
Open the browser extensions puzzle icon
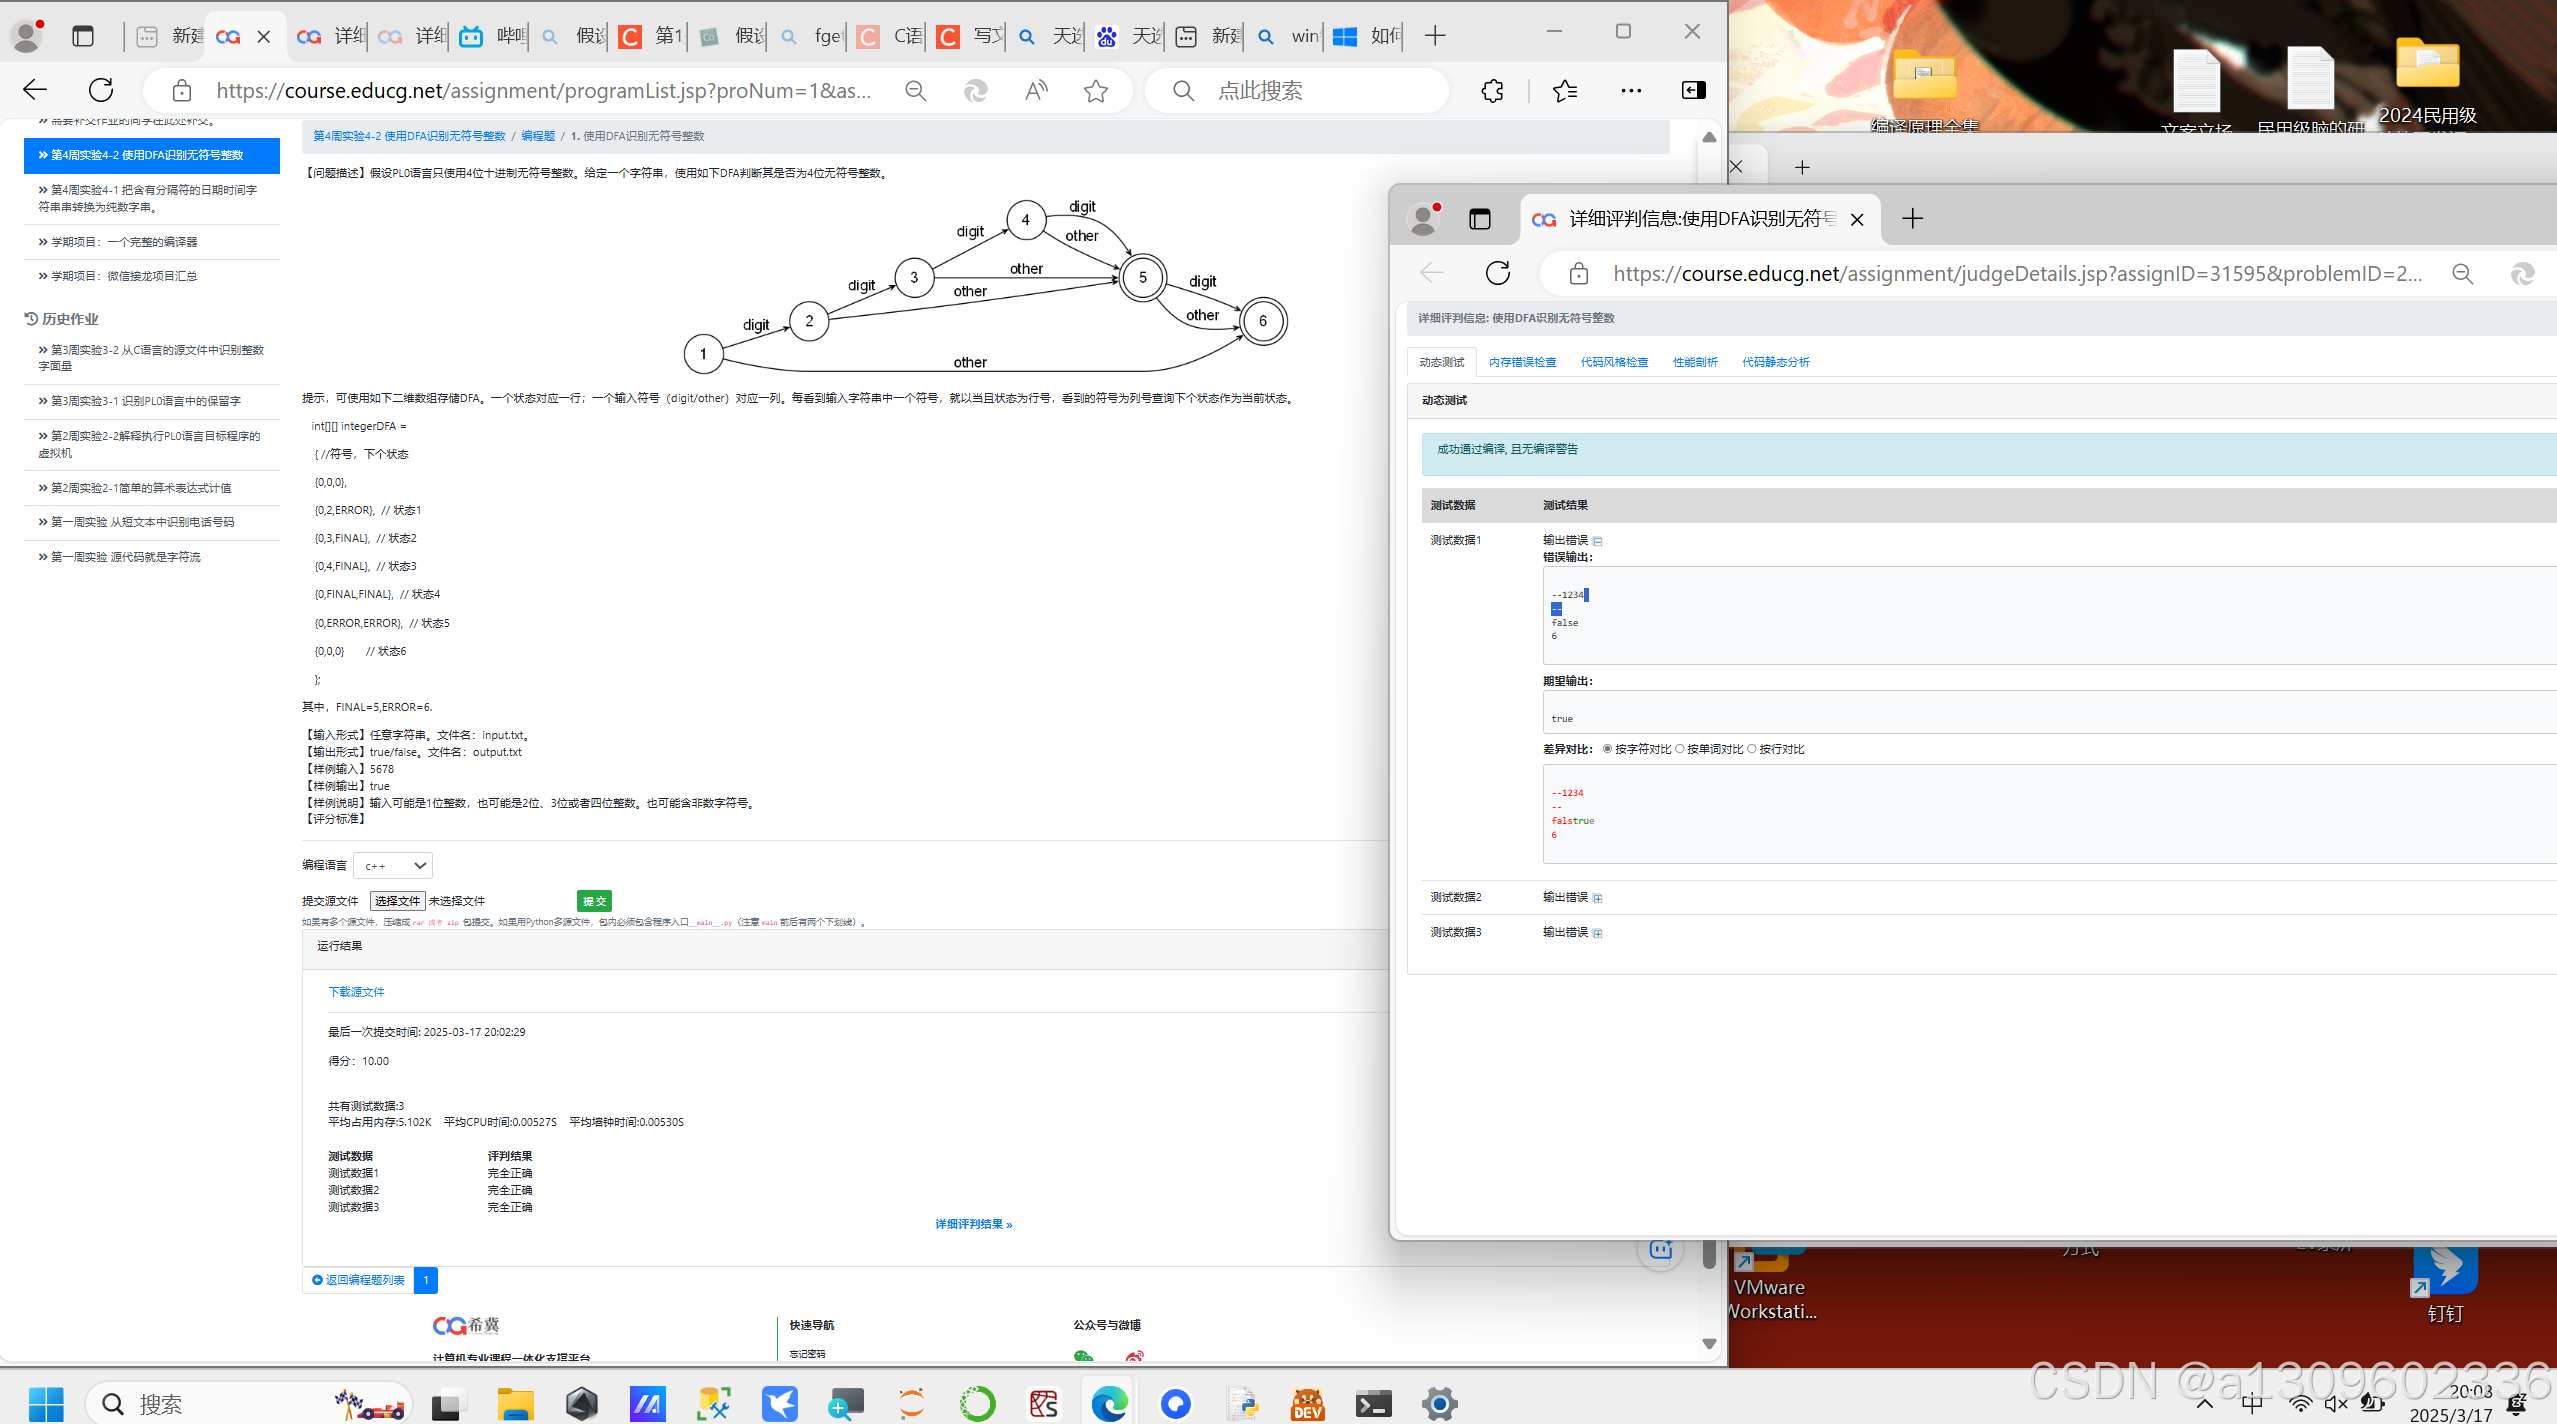pos(1491,91)
